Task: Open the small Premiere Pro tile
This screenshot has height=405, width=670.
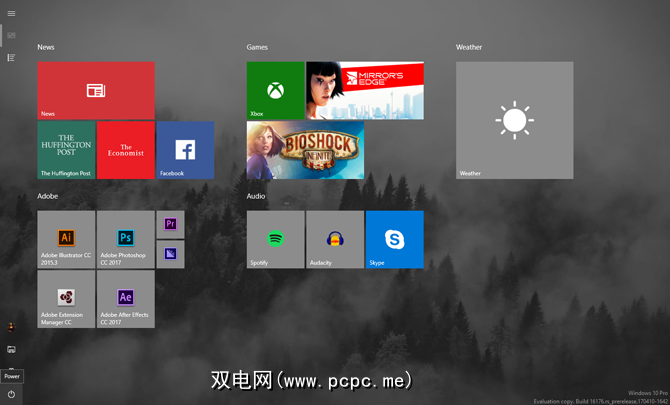Action: point(170,224)
